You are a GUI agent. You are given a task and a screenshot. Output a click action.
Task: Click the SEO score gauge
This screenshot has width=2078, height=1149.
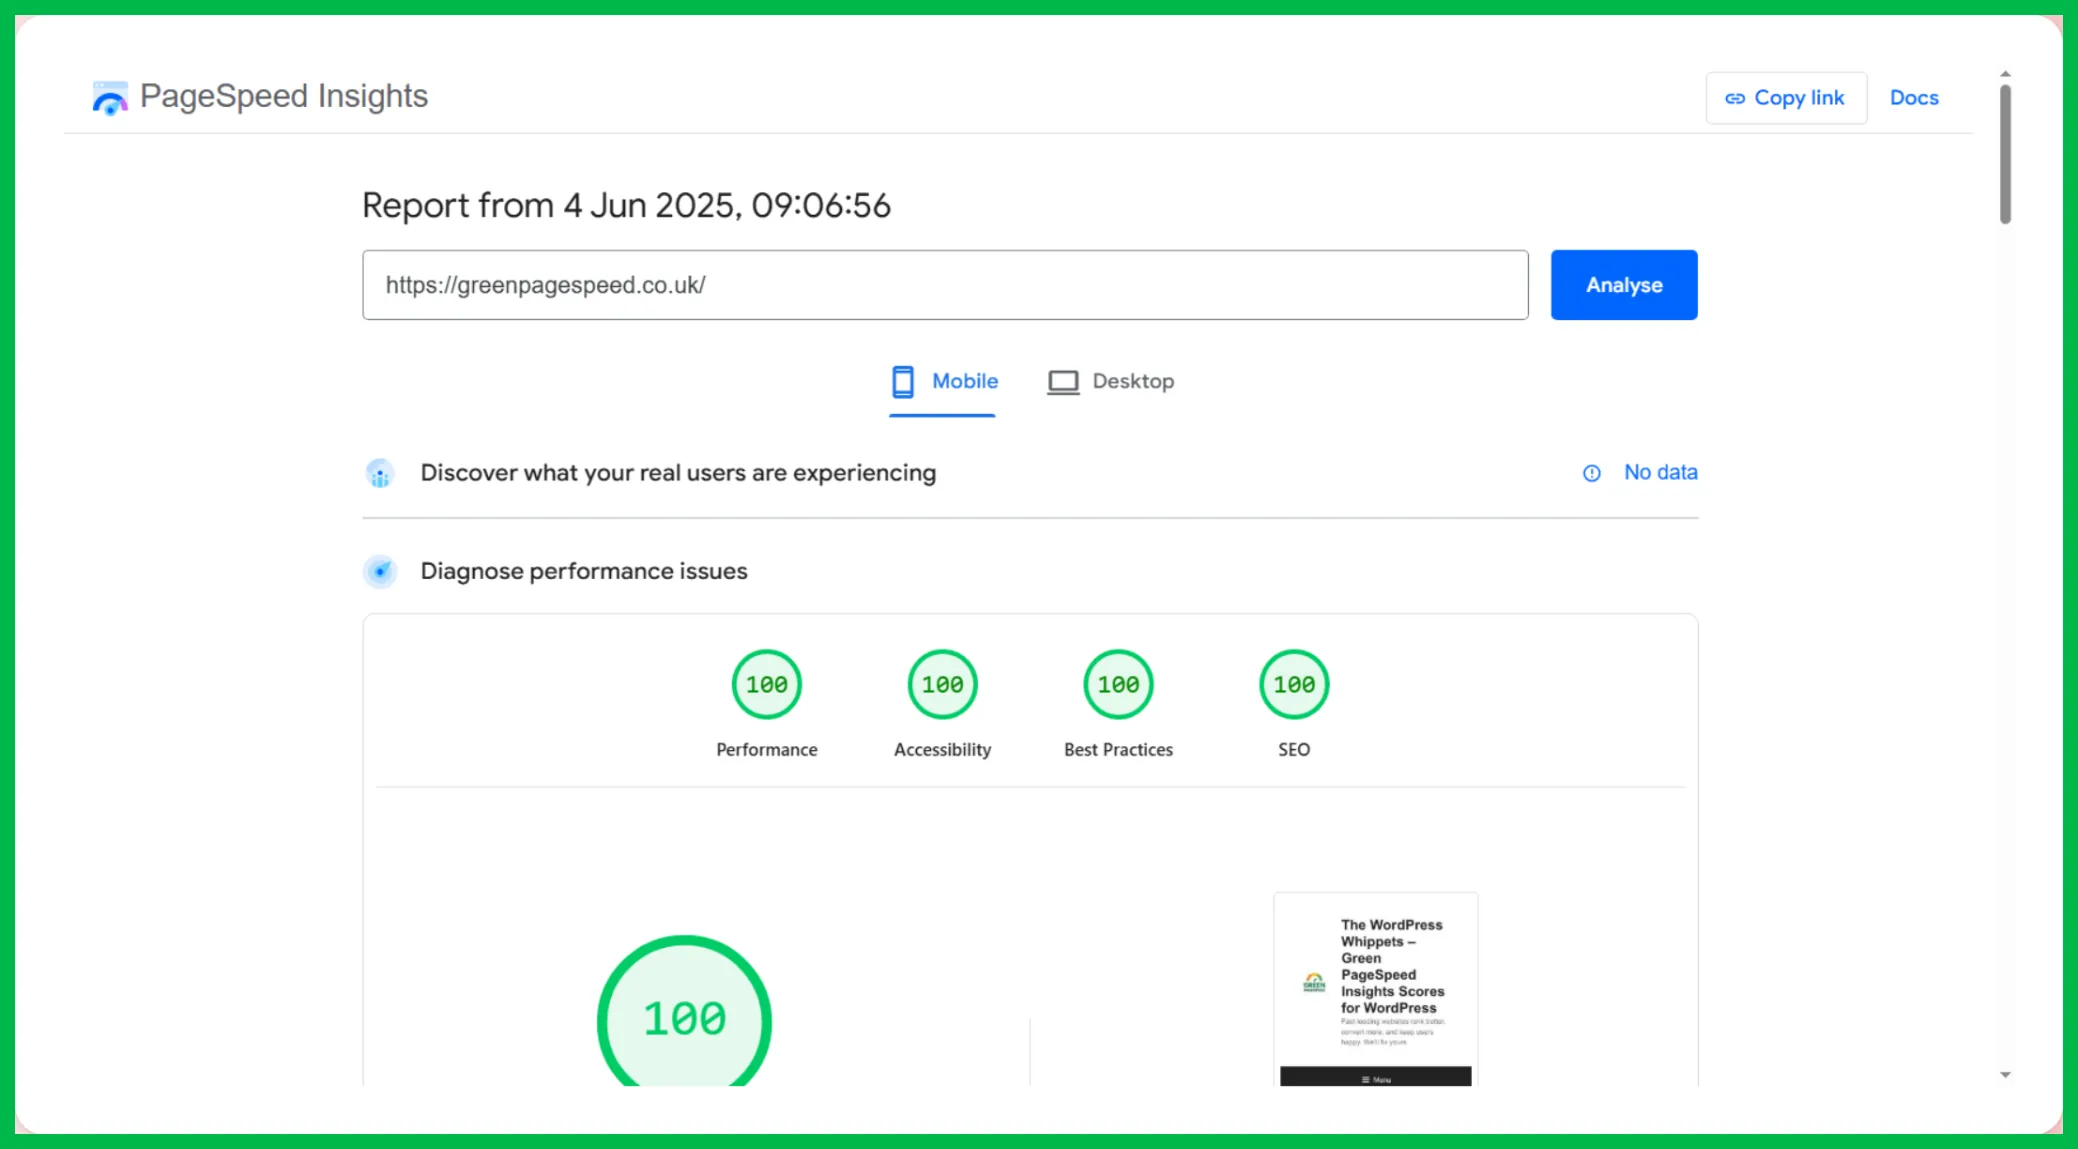1294,685
